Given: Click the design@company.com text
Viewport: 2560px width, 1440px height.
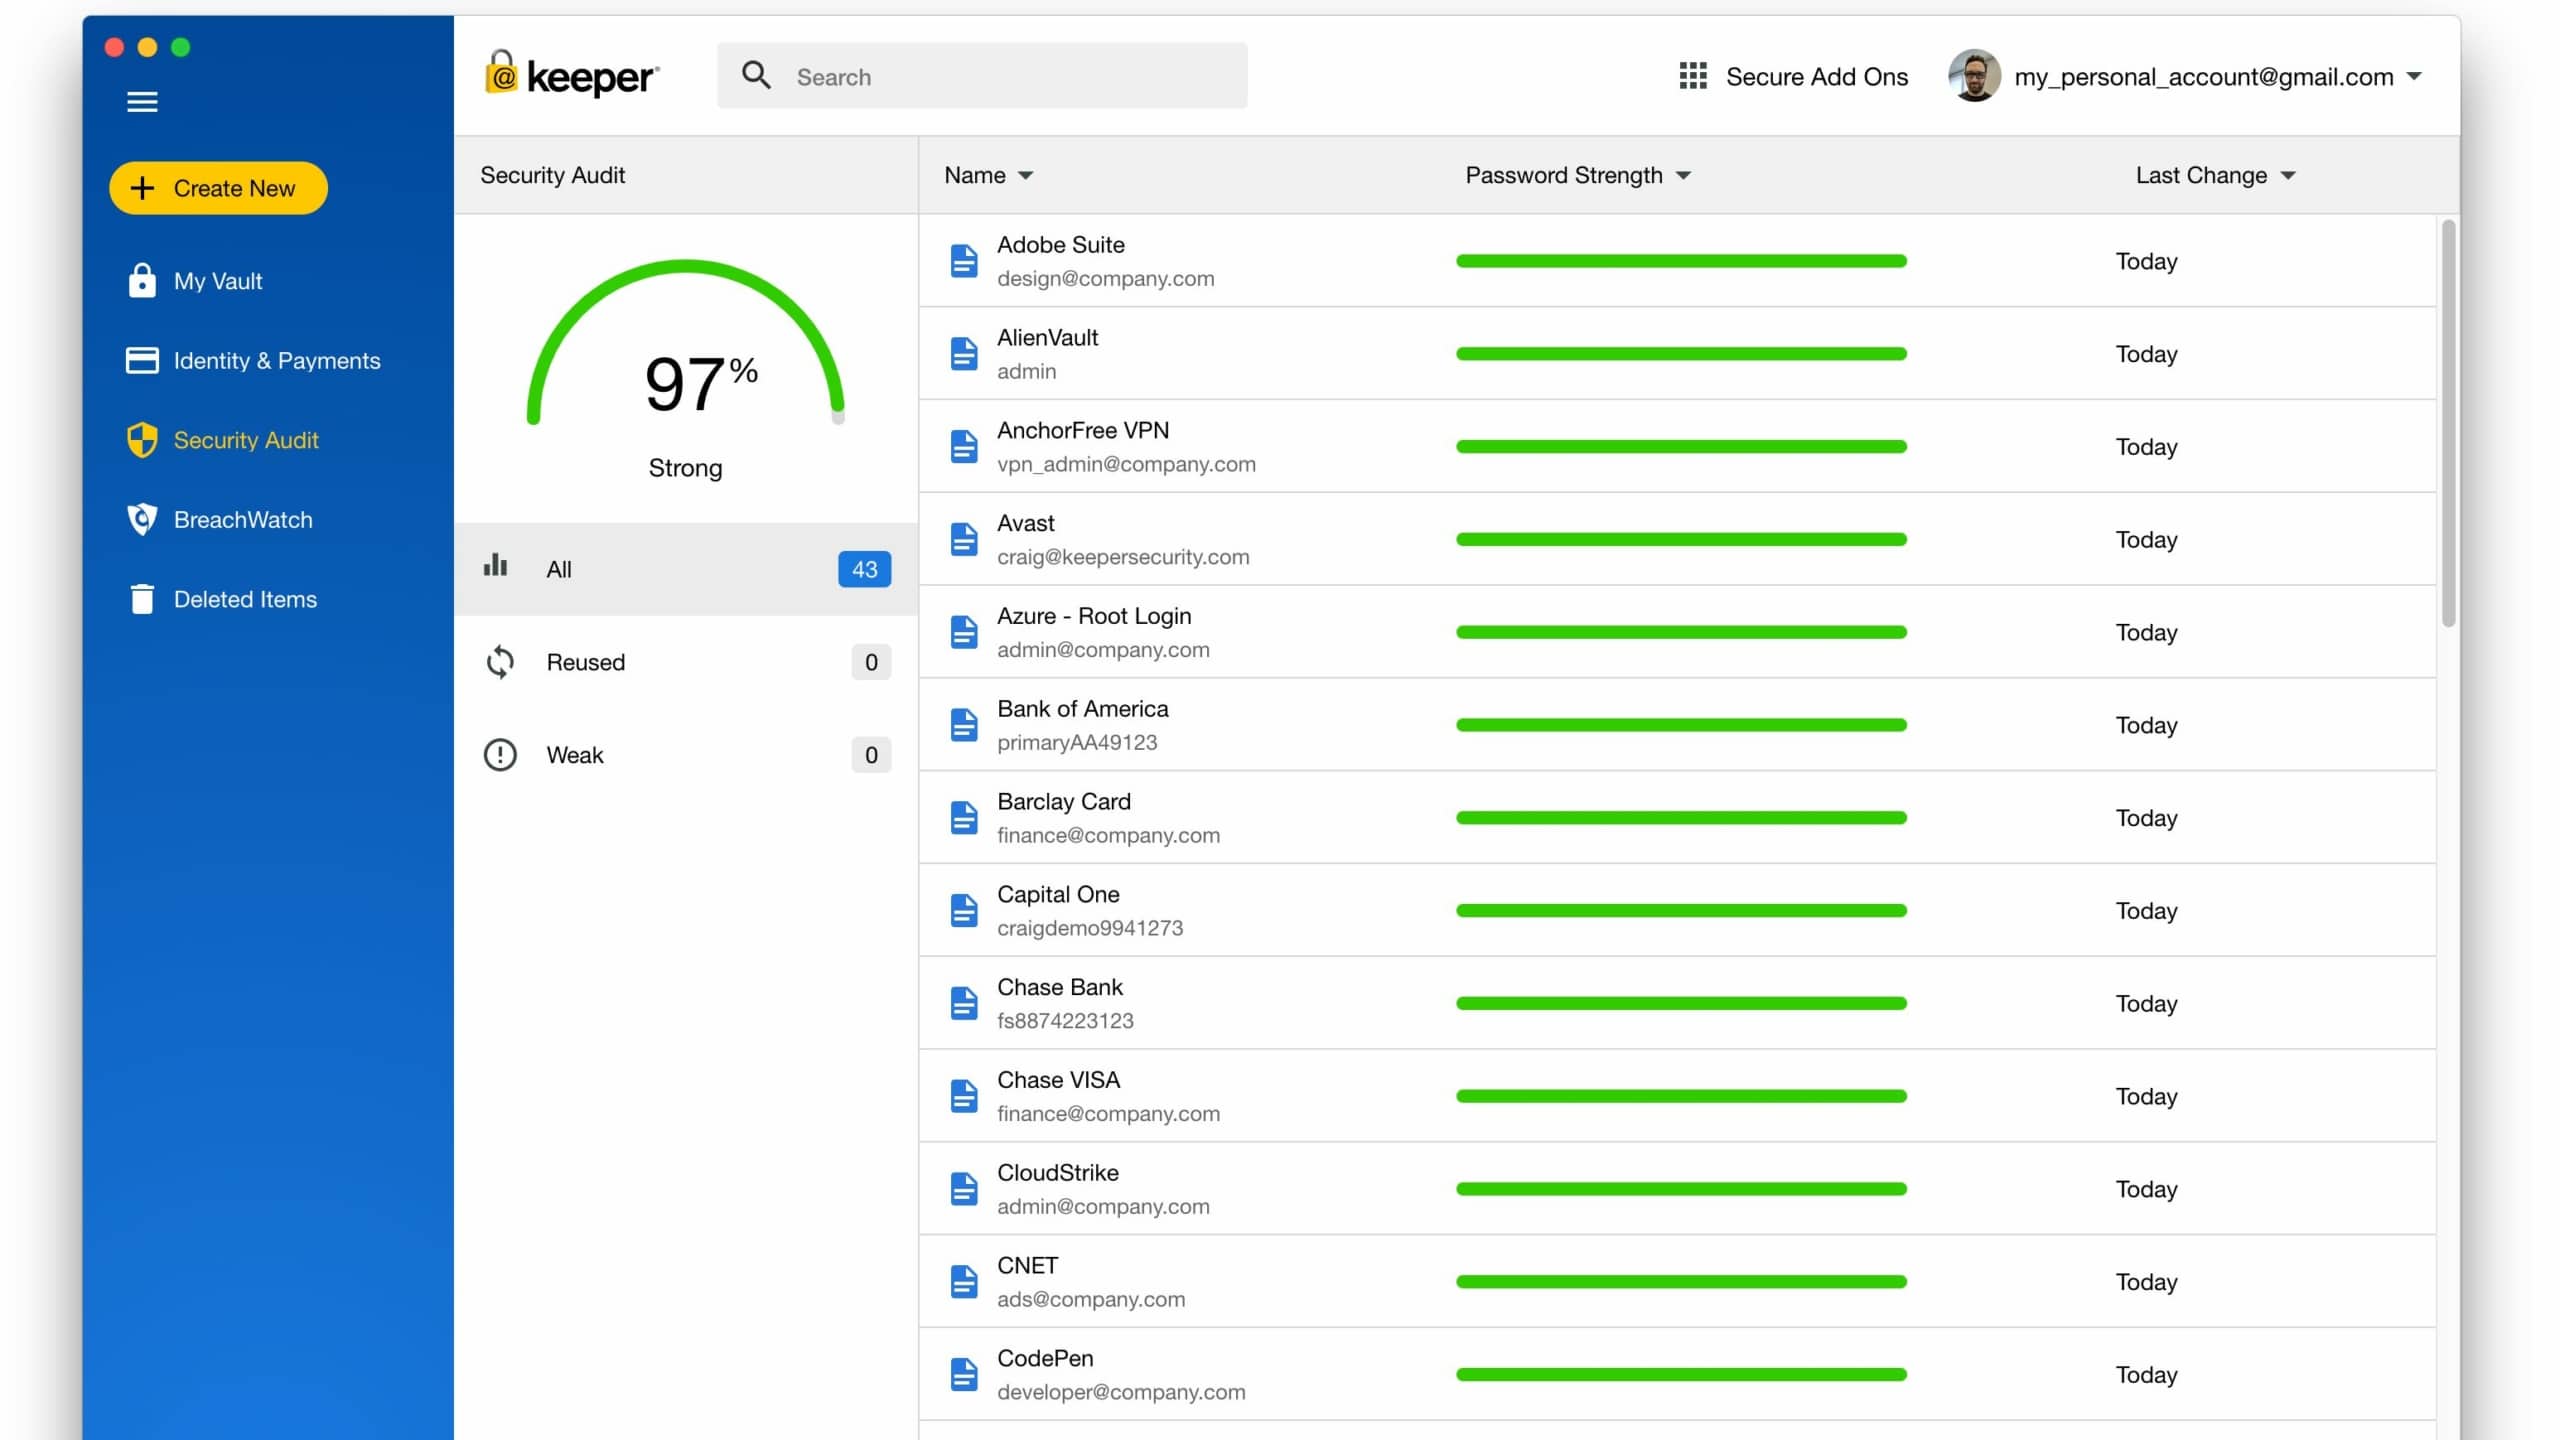Looking at the screenshot, I should click(x=1105, y=279).
